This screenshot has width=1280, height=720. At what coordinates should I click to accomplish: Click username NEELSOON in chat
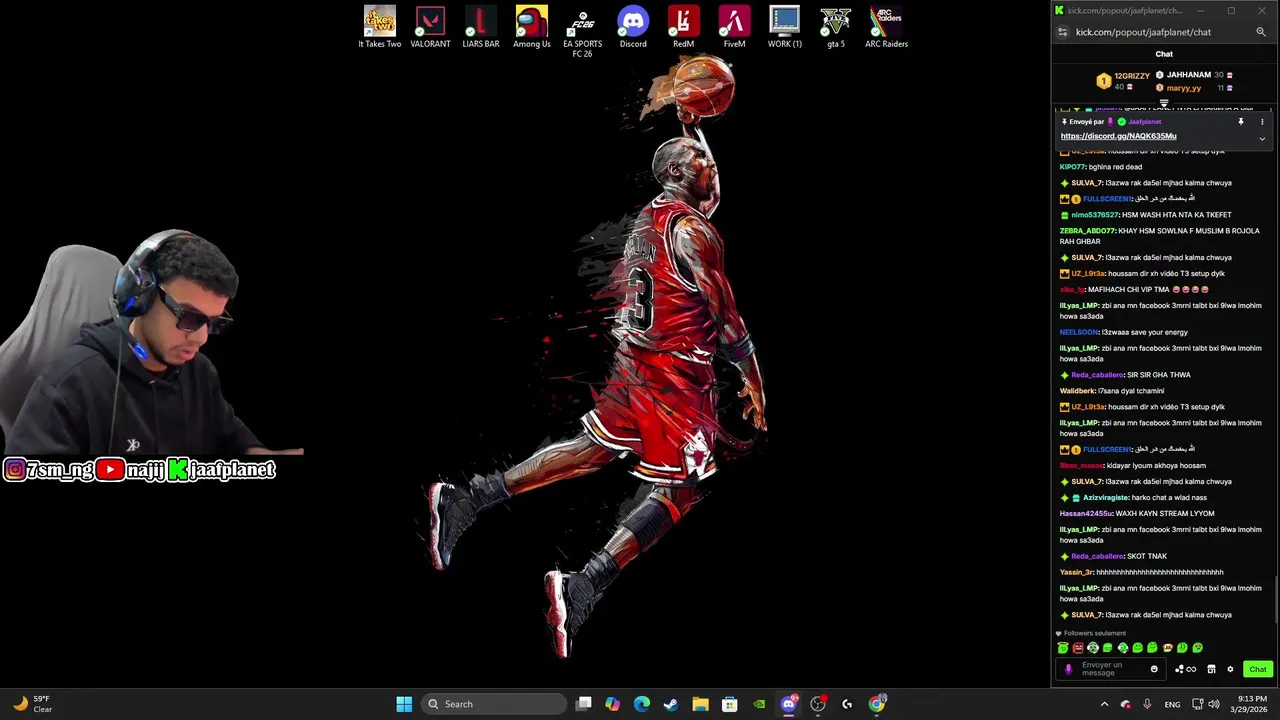click(1079, 332)
